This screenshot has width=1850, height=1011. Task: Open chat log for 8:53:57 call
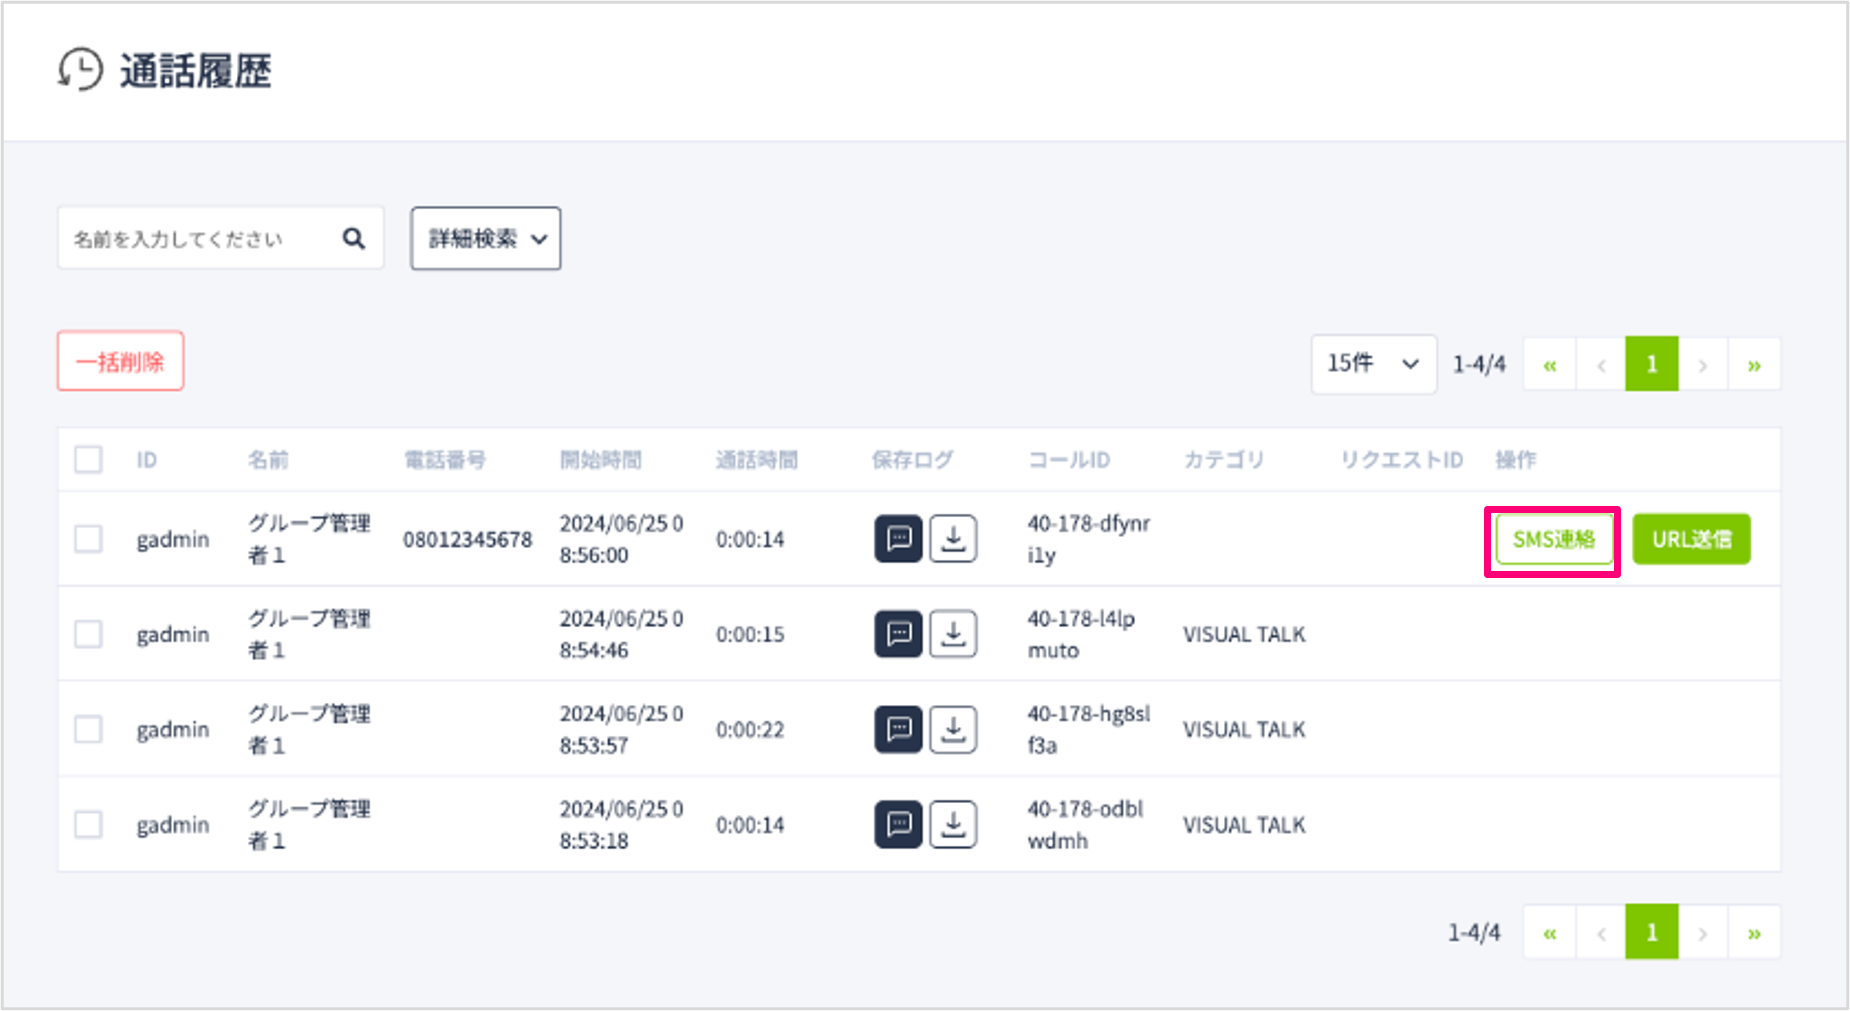tap(898, 729)
